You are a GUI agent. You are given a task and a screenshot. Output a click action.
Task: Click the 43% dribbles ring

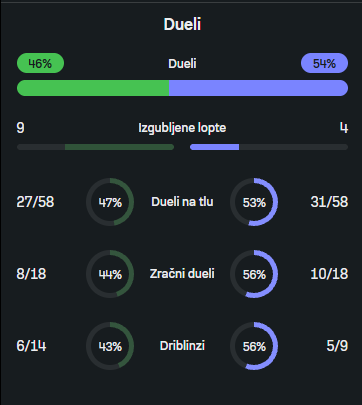tap(110, 346)
